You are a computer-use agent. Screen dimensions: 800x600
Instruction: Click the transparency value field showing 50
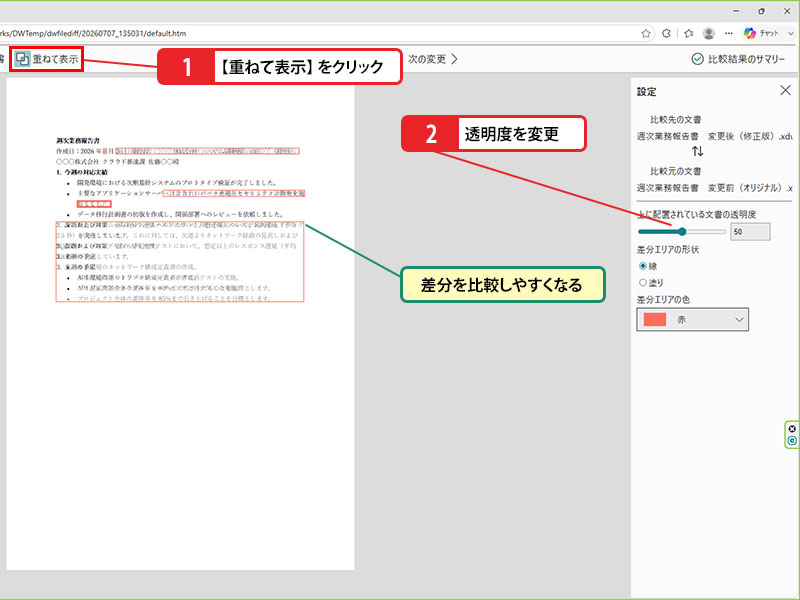[750, 232]
